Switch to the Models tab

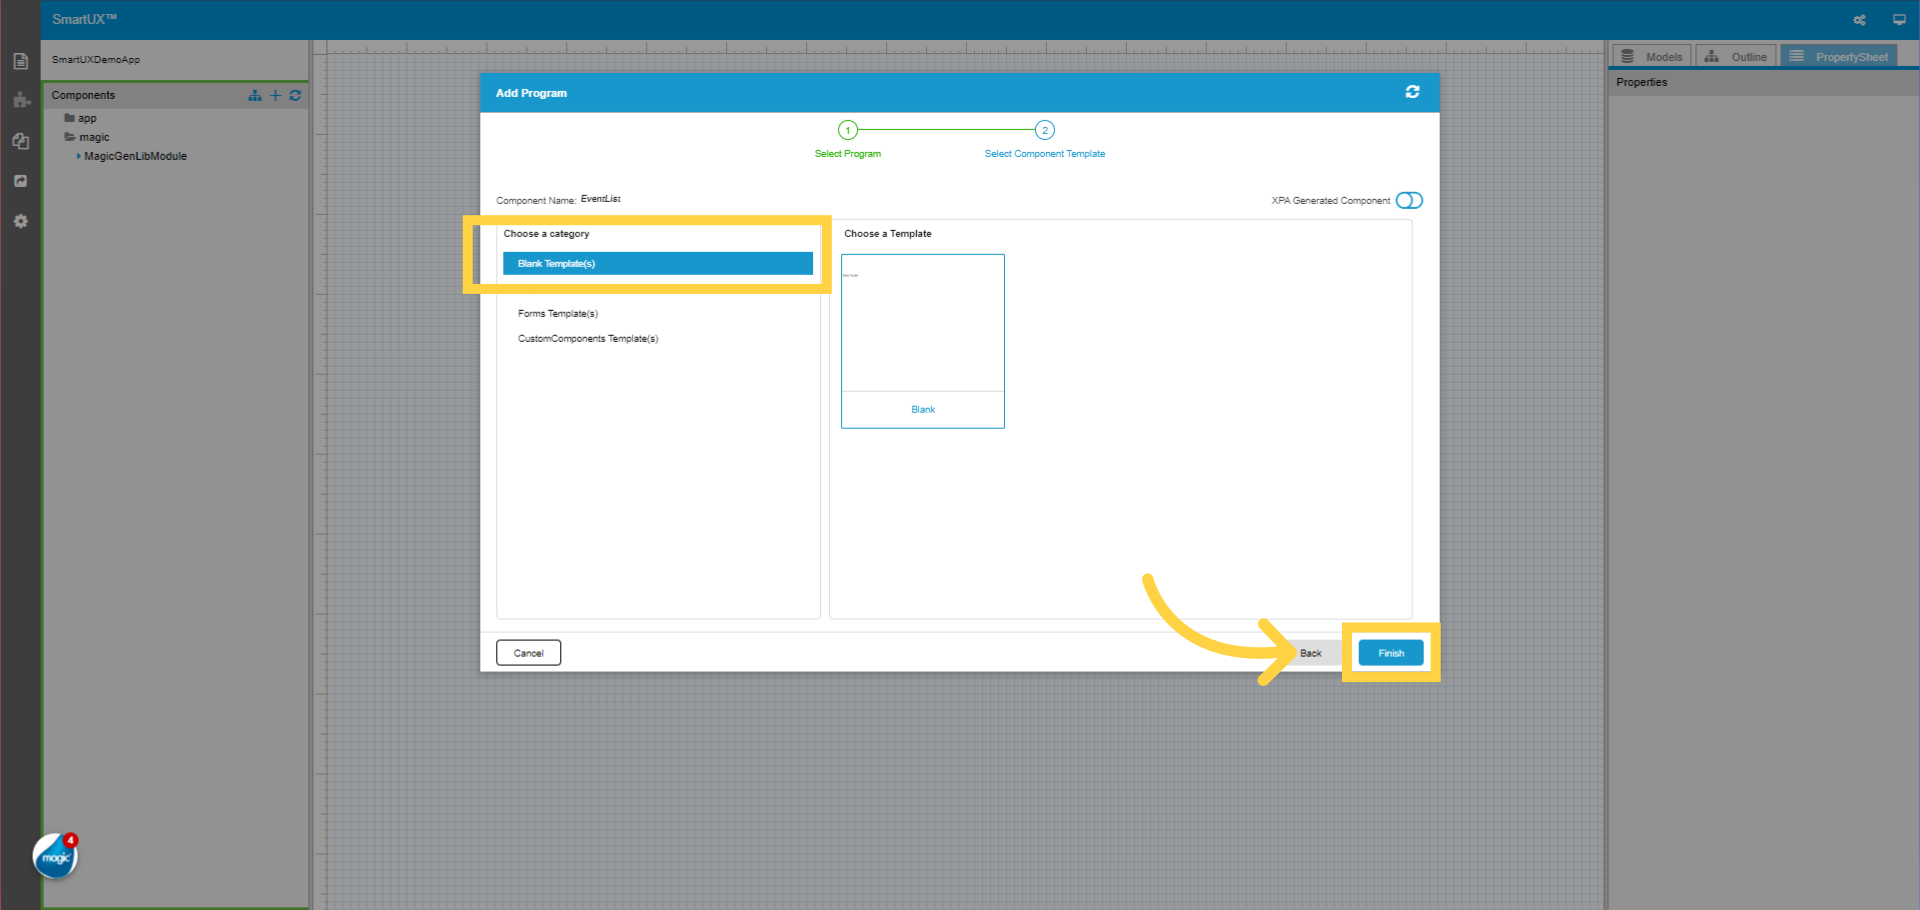[x=1651, y=56]
